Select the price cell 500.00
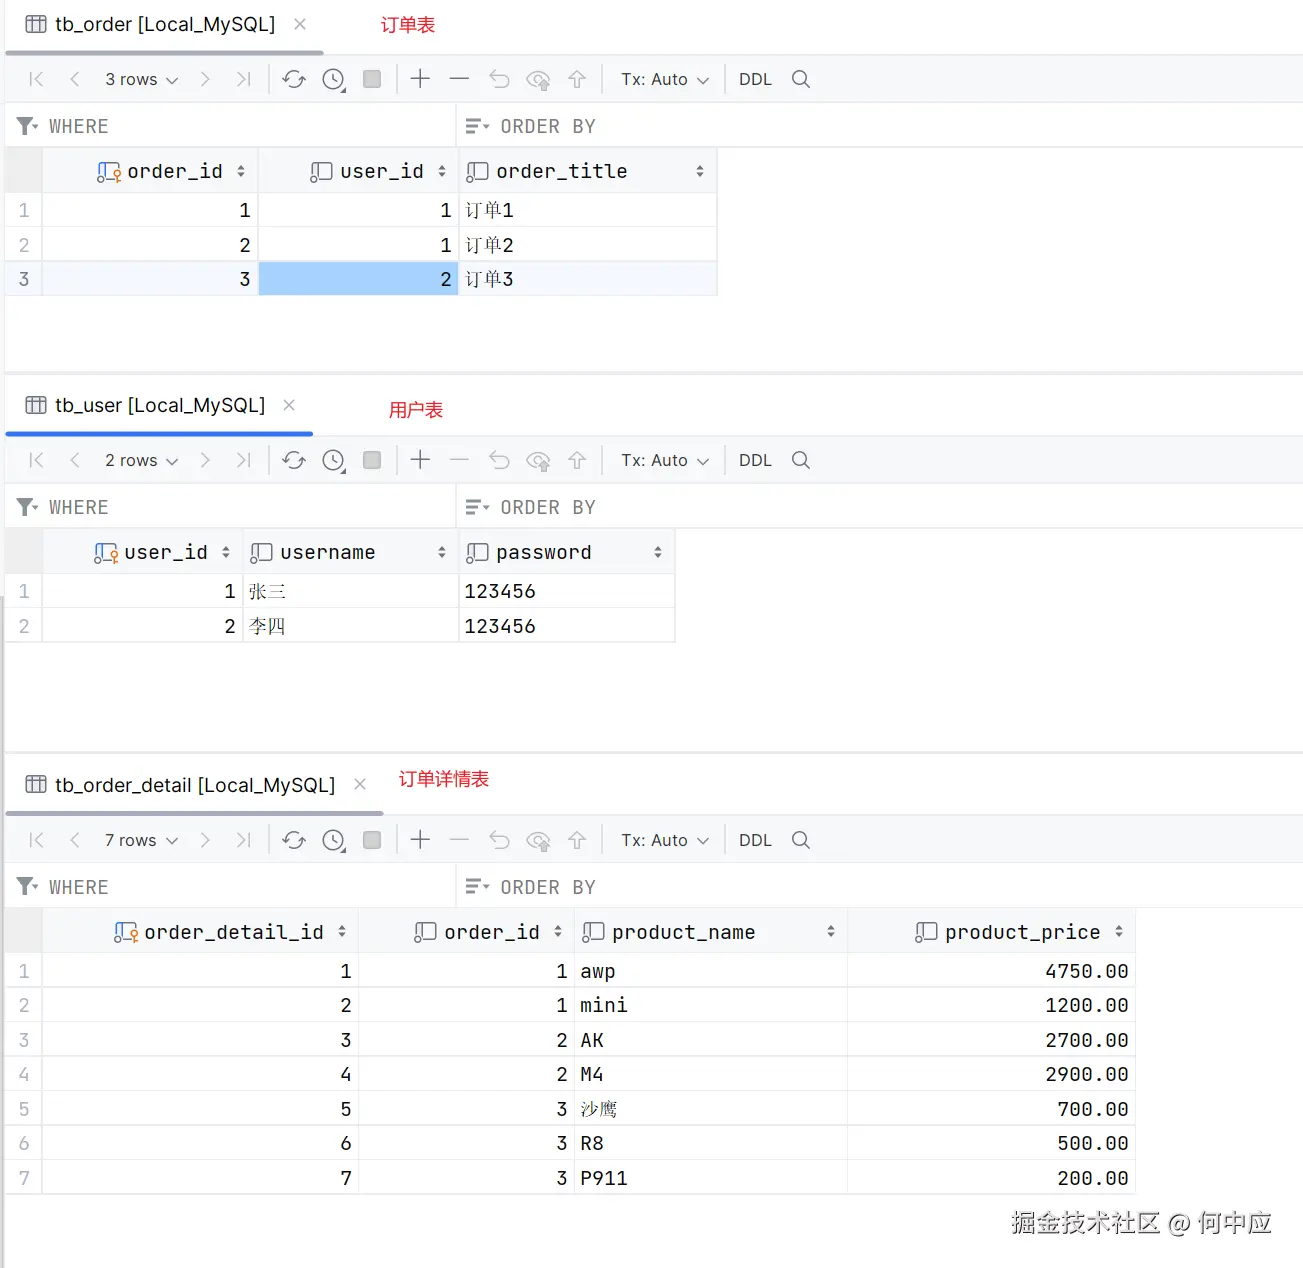 pyautogui.click(x=992, y=1143)
